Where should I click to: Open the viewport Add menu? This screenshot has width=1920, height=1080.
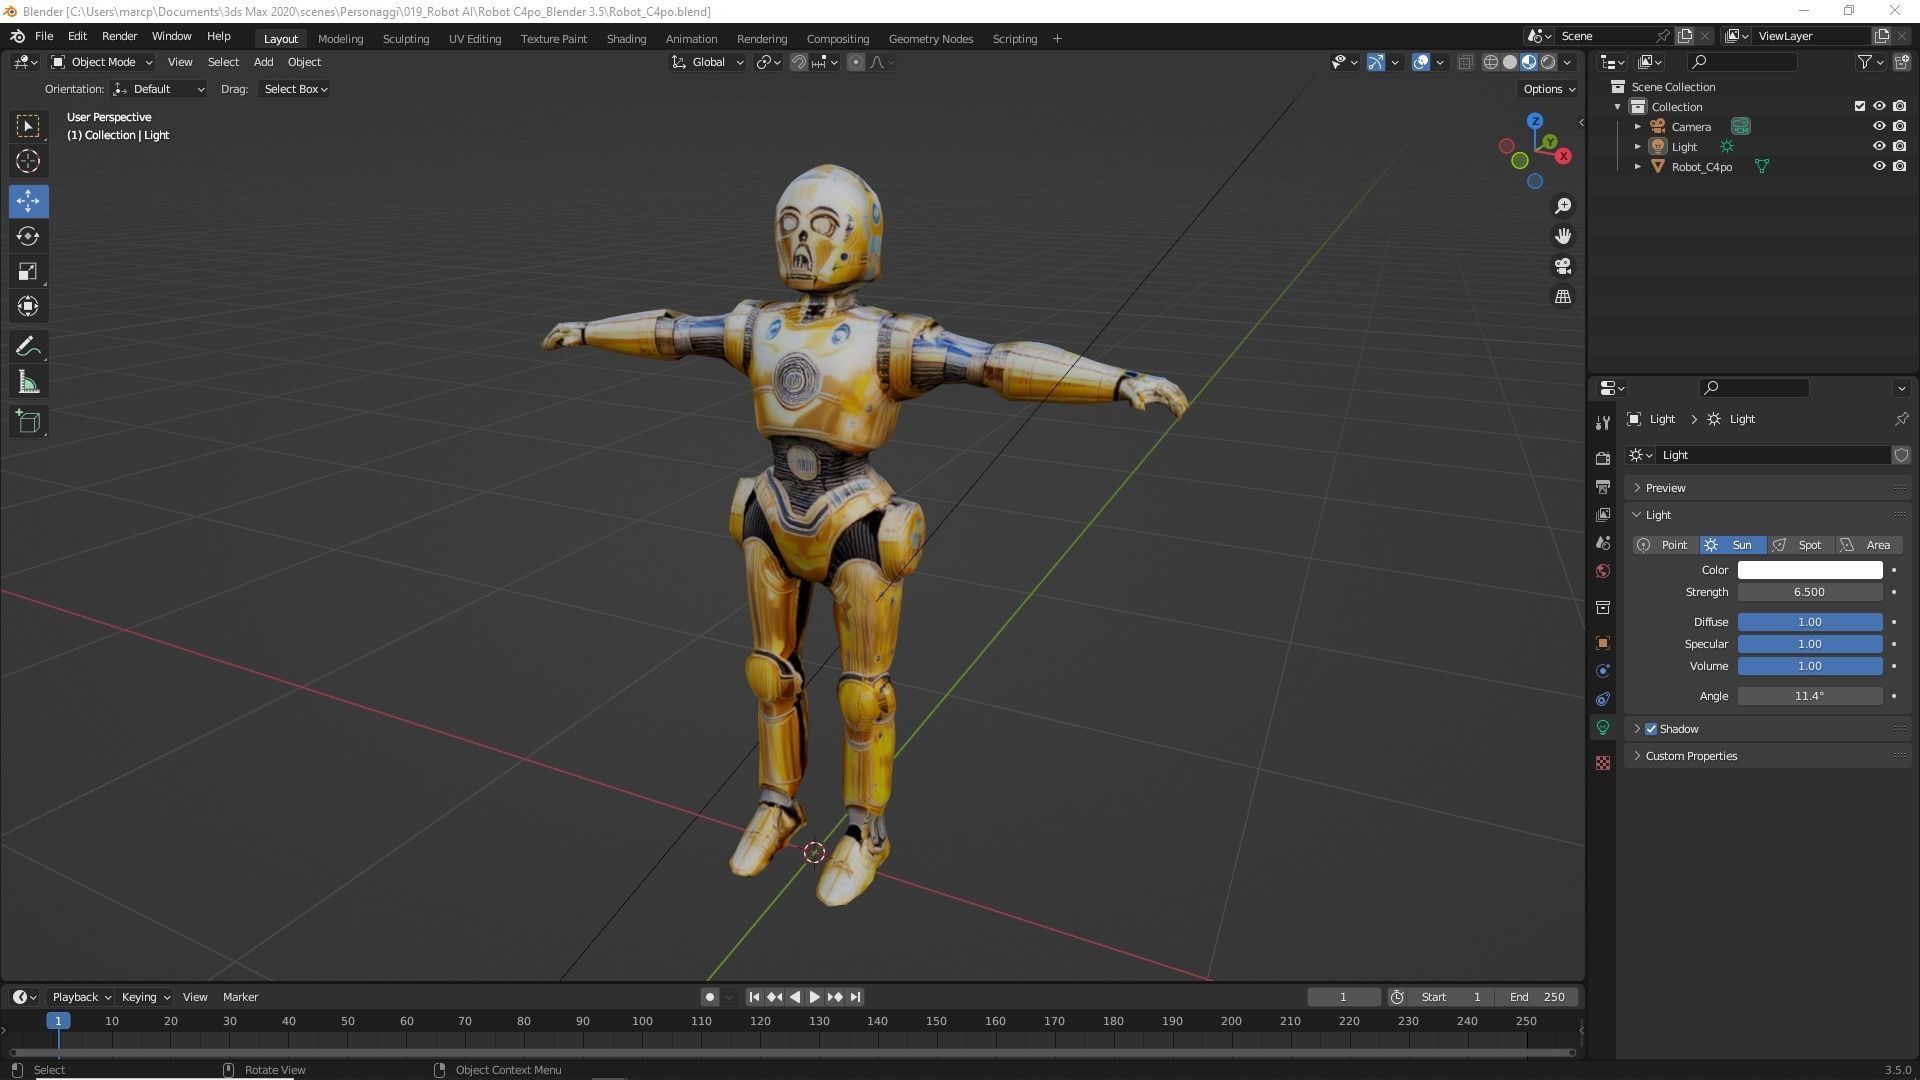(x=263, y=62)
